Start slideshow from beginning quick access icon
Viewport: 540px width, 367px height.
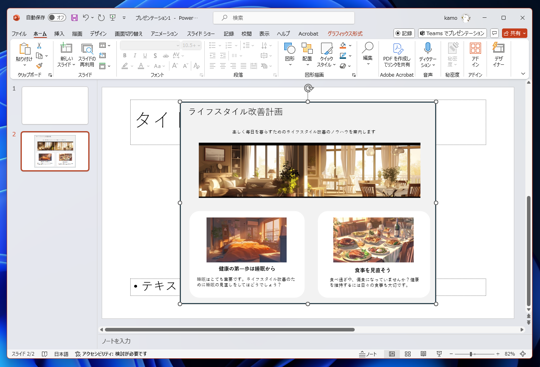(113, 18)
